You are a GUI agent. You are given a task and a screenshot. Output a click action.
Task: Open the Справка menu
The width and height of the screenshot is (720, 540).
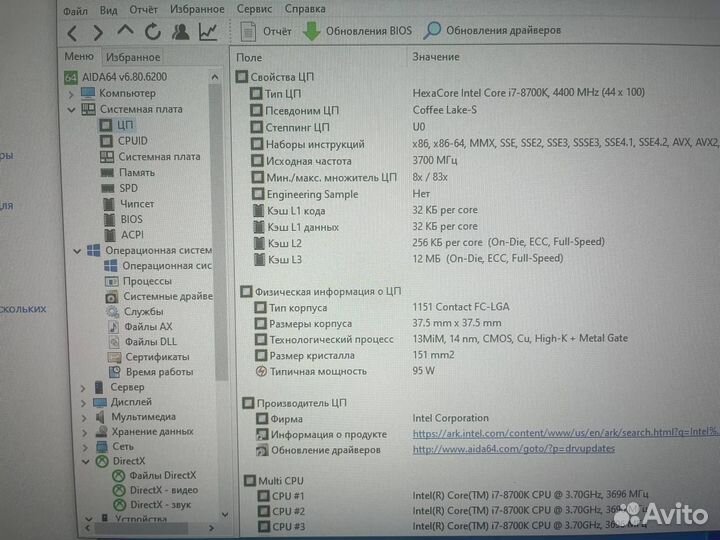pyautogui.click(x=305, y=8)
